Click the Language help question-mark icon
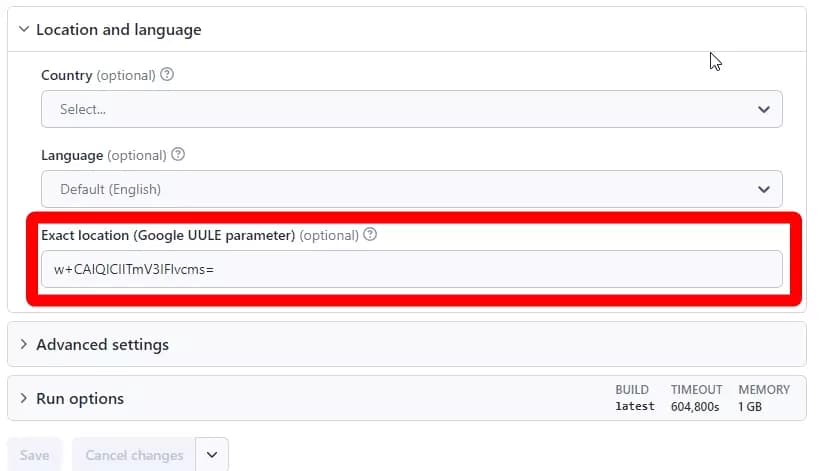The width and height of the screenshot is (834, 471). tap(178, 155)
